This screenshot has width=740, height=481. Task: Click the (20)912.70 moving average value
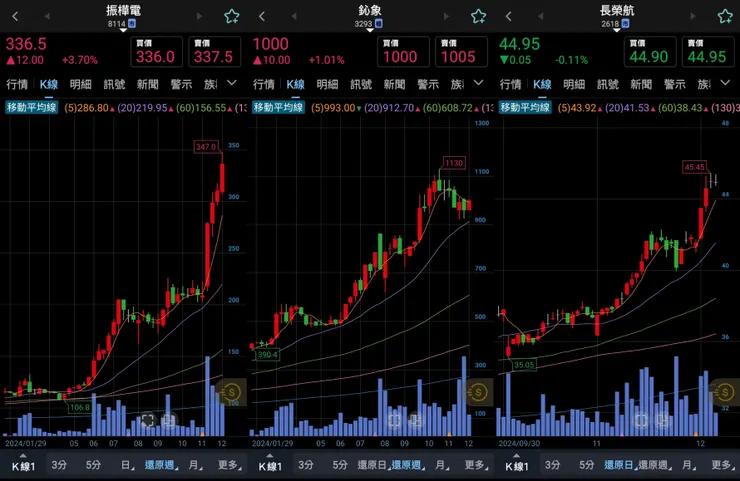389,108
